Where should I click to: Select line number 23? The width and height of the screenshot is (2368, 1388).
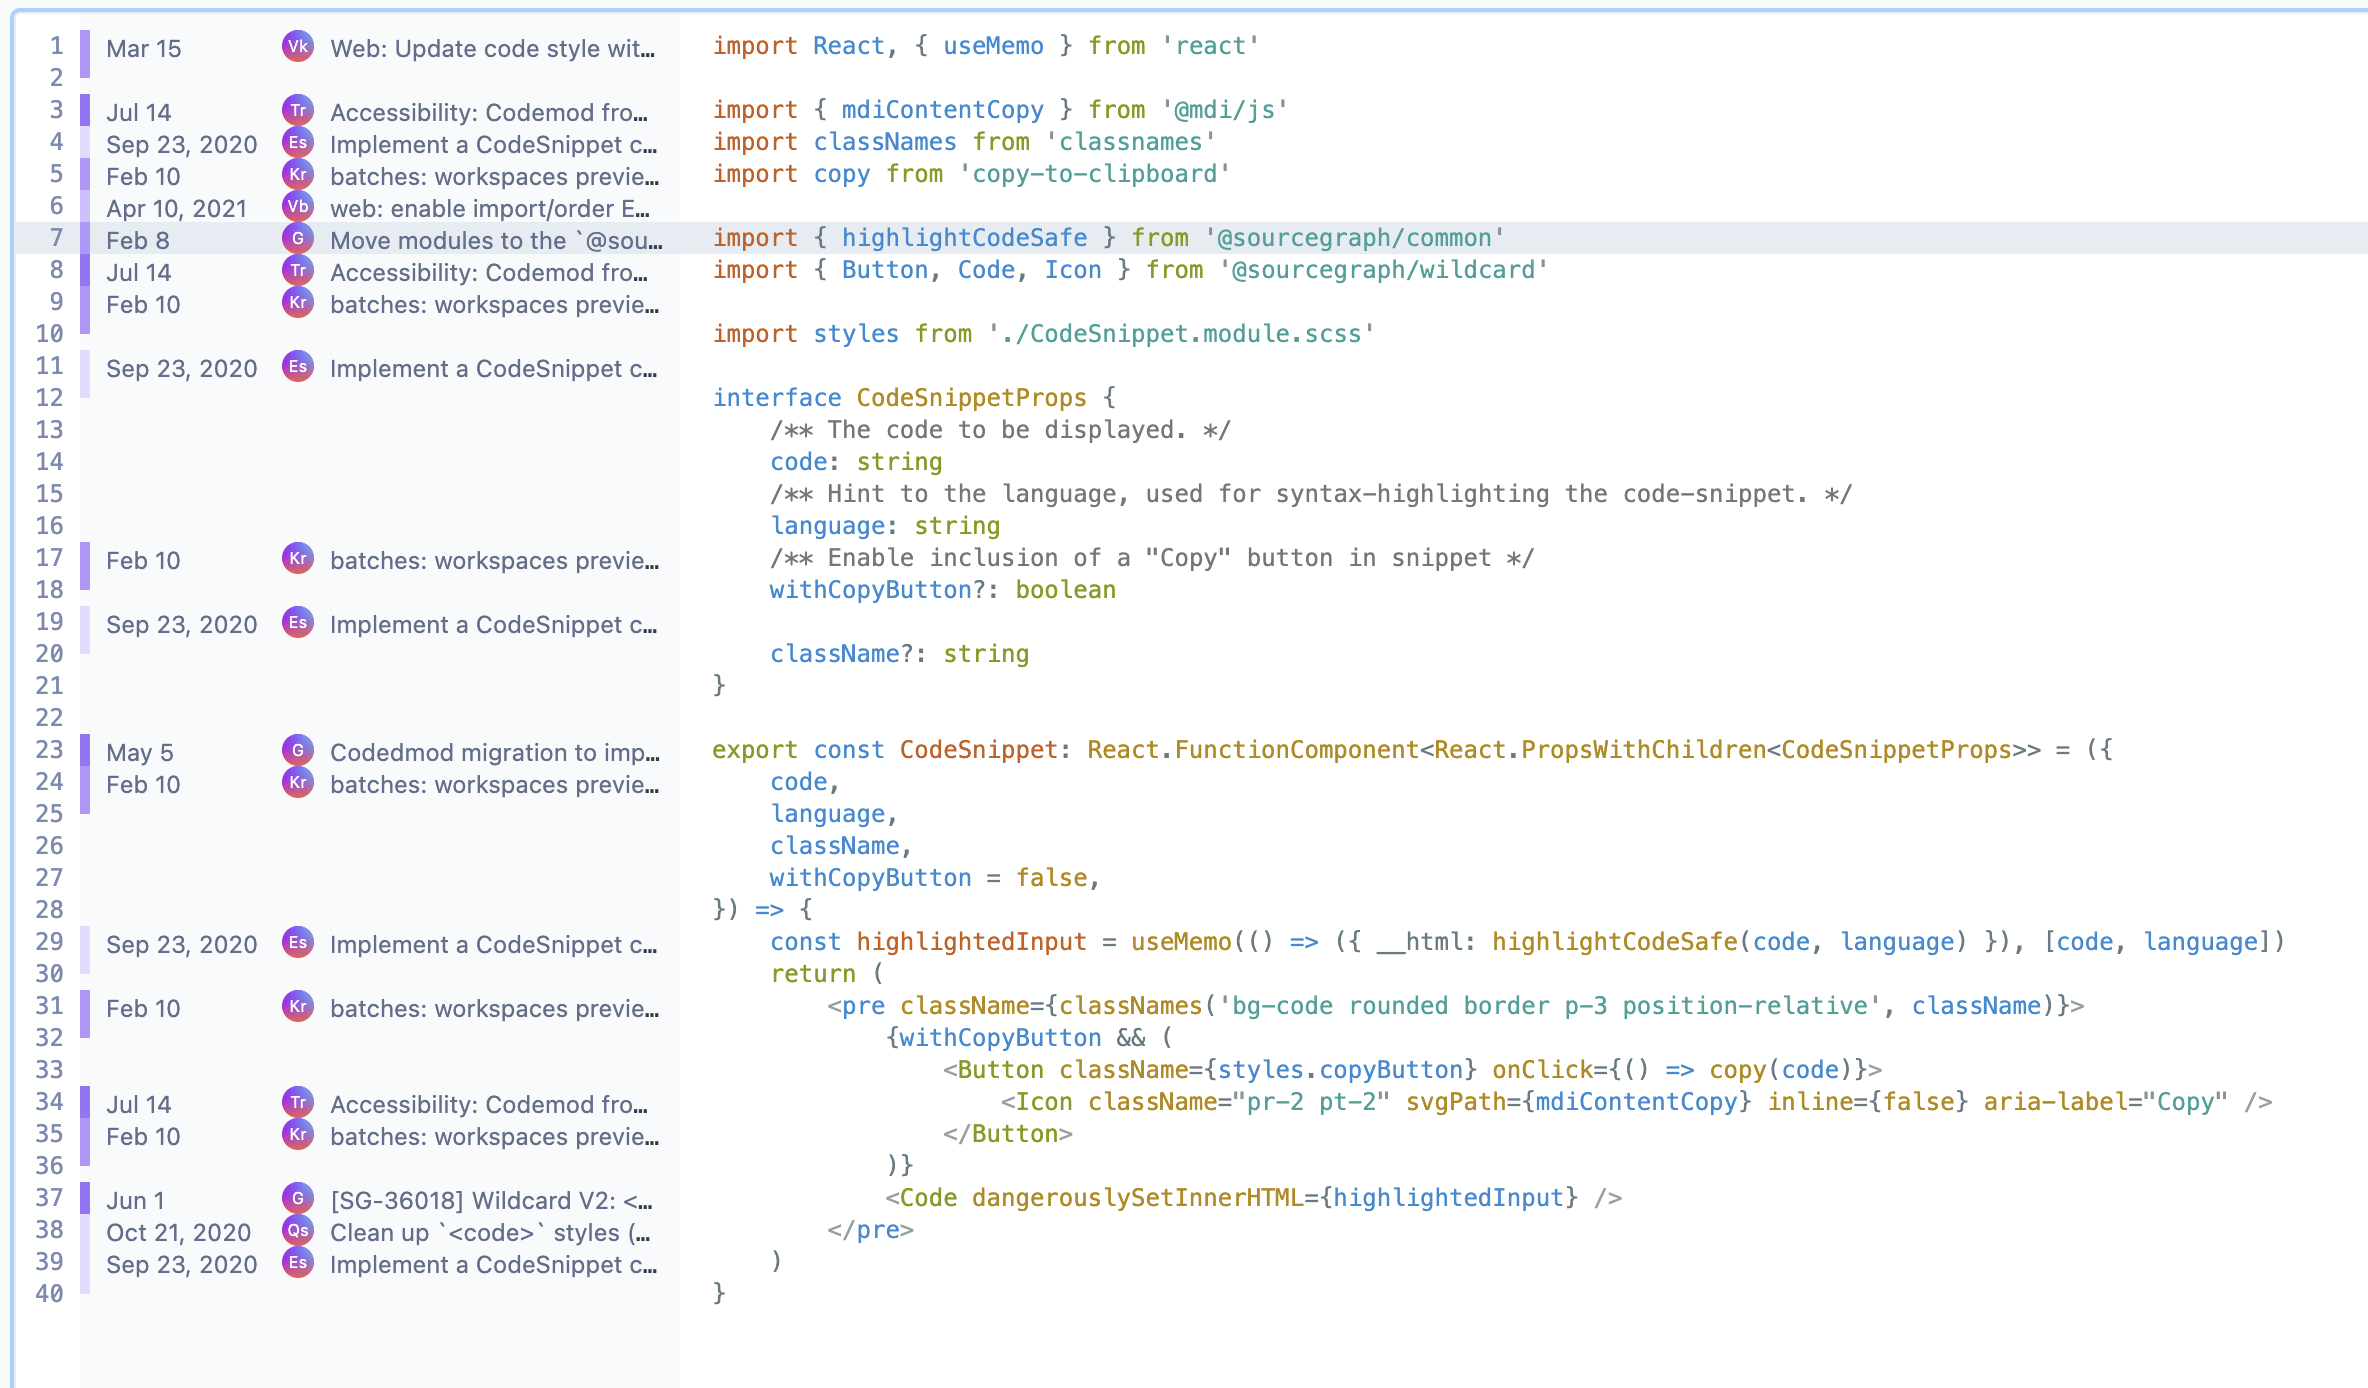tap(50, 750)
